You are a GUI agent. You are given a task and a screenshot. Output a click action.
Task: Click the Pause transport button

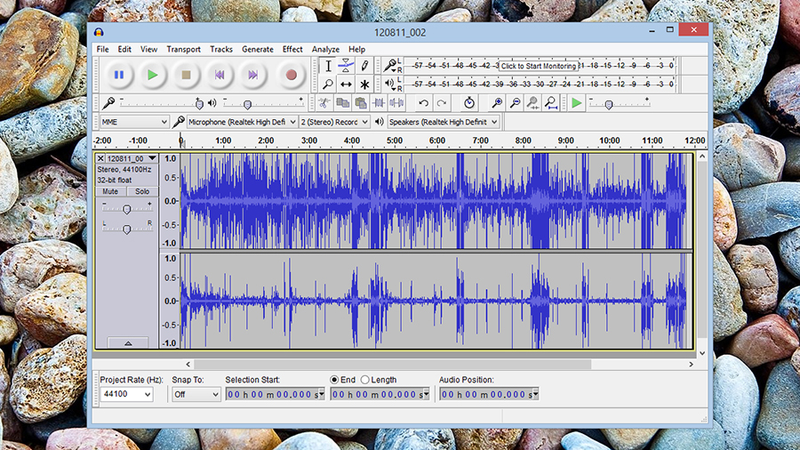[119, 75]
